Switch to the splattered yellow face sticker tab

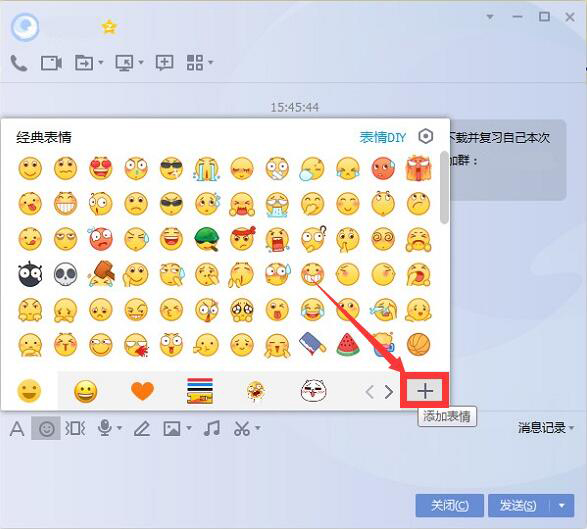(x=256, y=391)
